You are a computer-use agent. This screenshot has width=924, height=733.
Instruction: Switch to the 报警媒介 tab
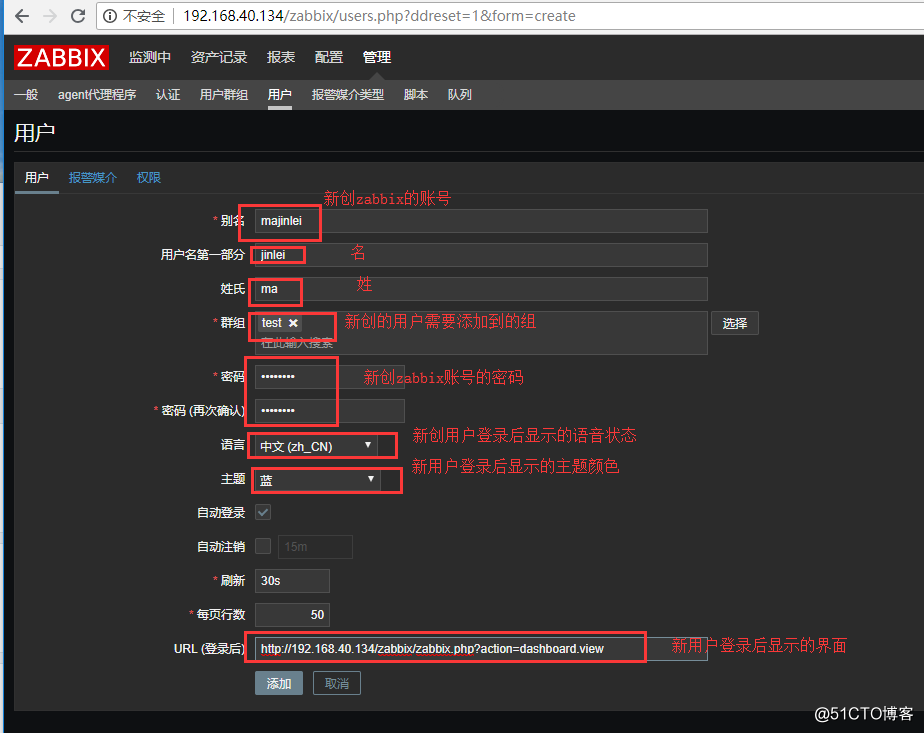pyautogui.click(x=93, y=177)
